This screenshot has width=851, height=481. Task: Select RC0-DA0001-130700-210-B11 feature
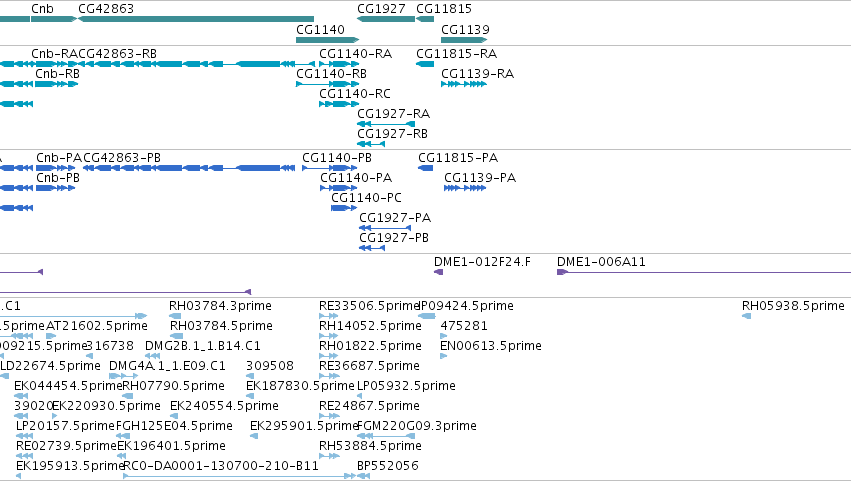(239, 476)
